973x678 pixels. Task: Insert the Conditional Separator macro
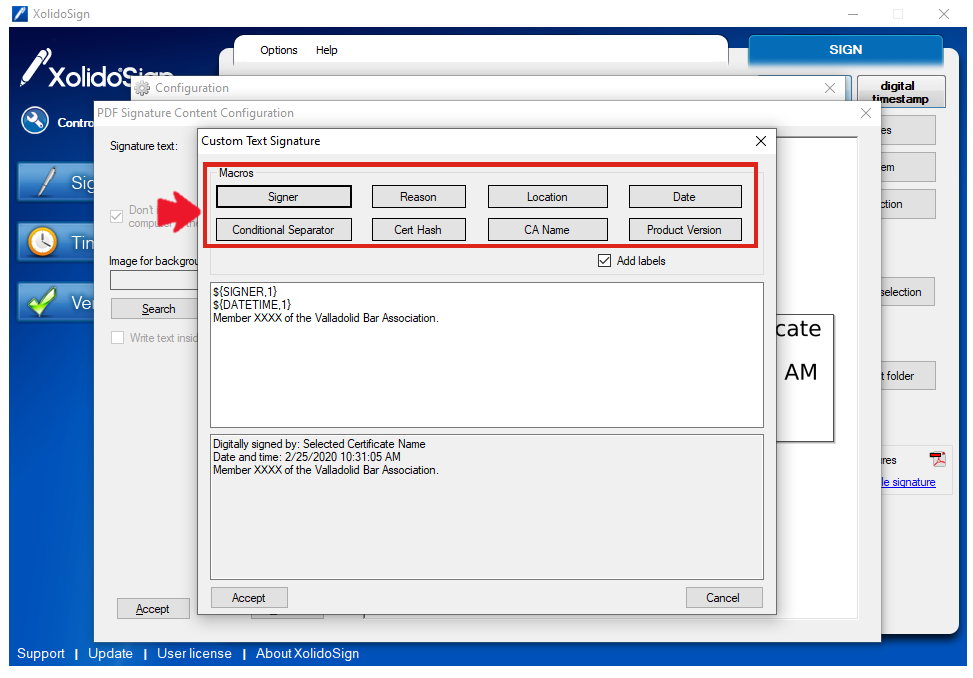tap(284, 230)
